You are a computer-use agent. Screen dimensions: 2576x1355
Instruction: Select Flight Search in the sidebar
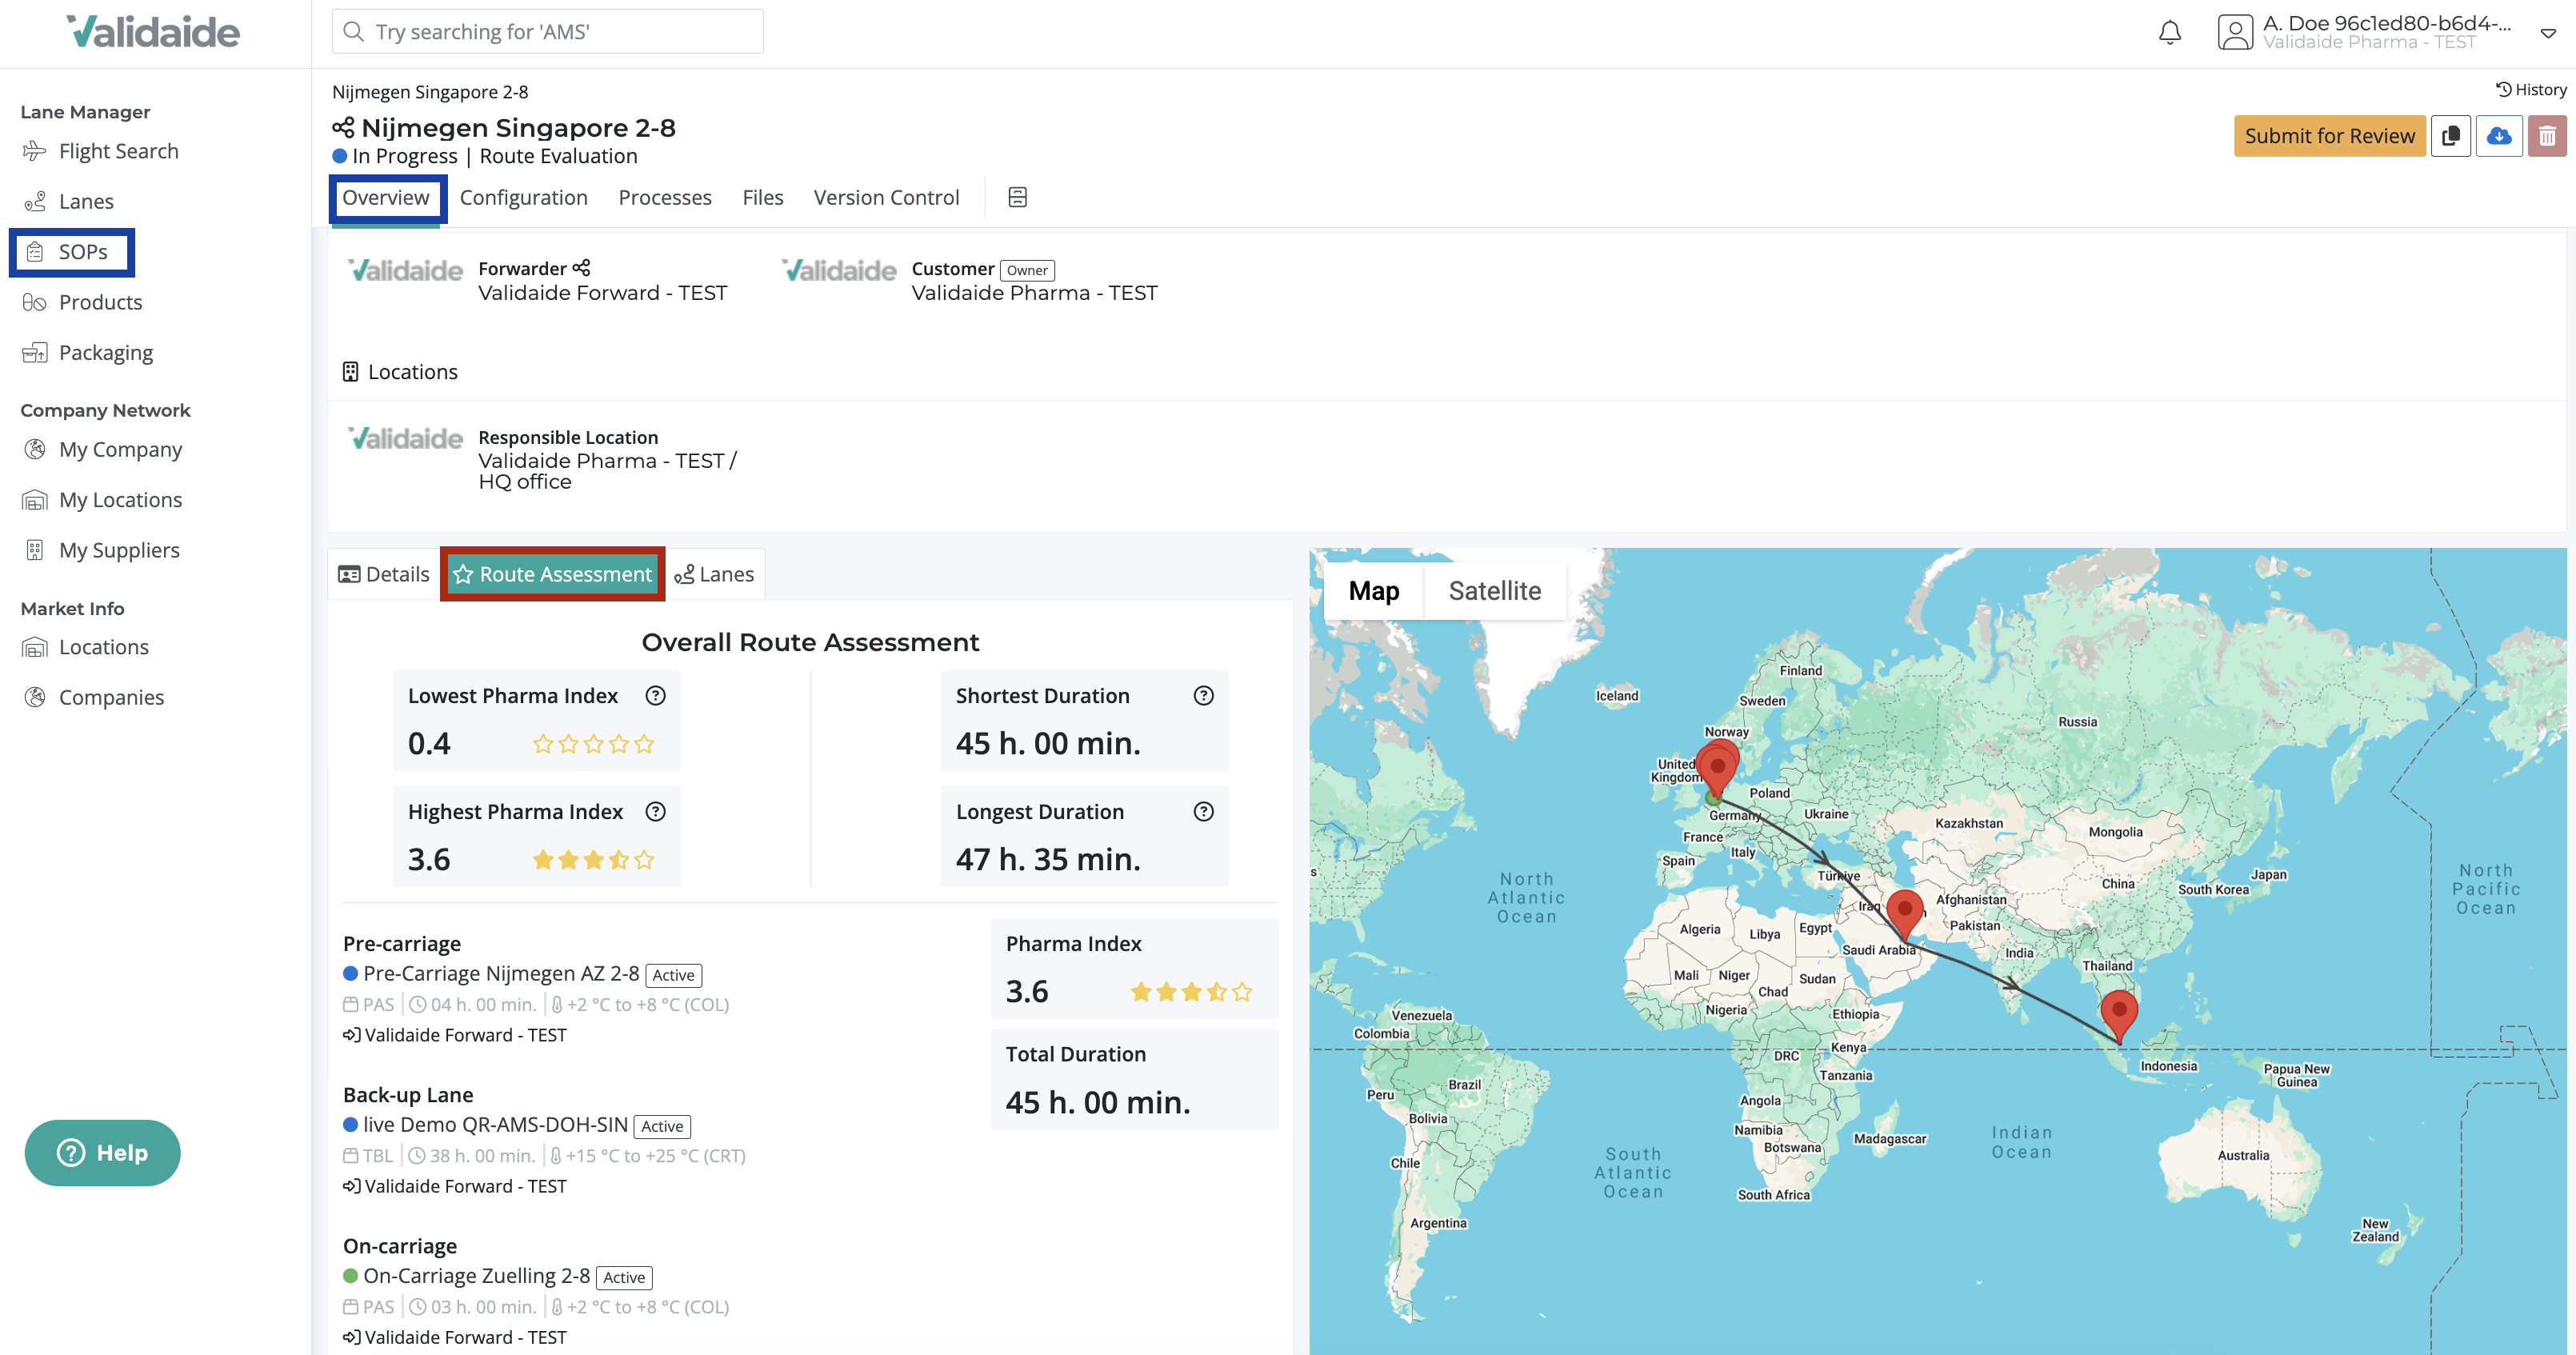coord(118,150)
